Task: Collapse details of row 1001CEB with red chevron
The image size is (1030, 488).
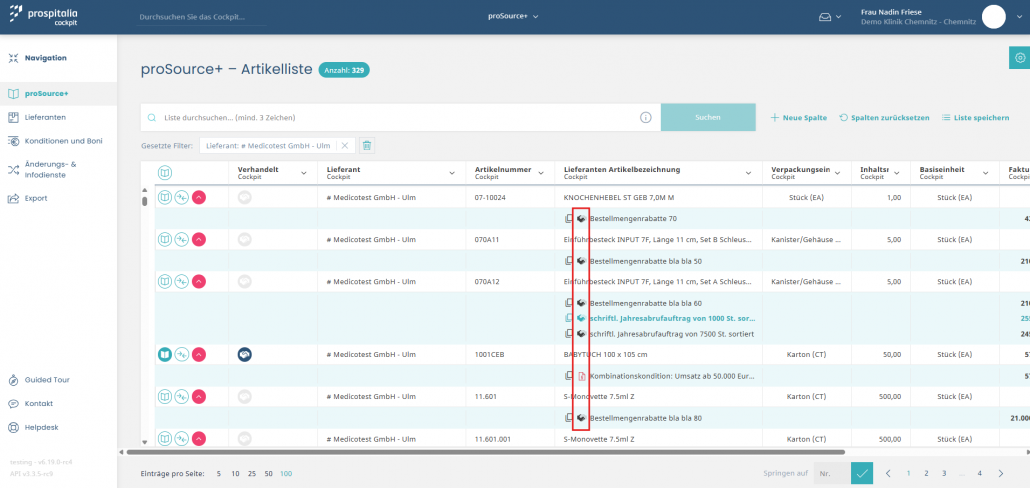Action: [198, 355]
